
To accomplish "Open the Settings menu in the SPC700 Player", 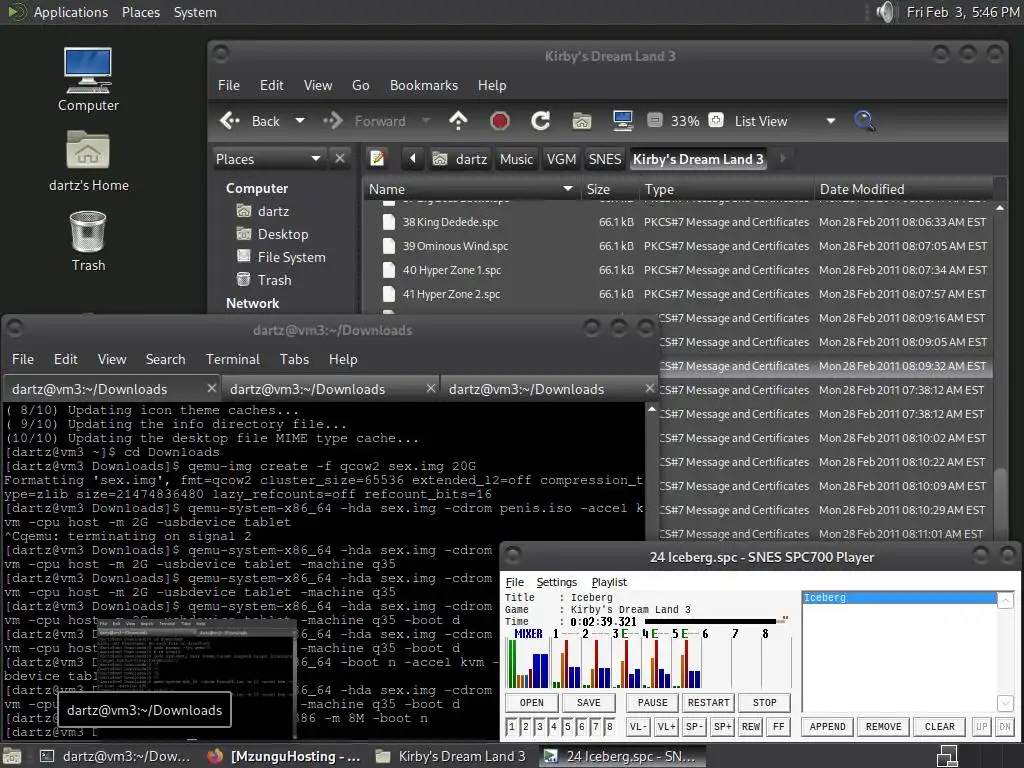I will [556, 582].
